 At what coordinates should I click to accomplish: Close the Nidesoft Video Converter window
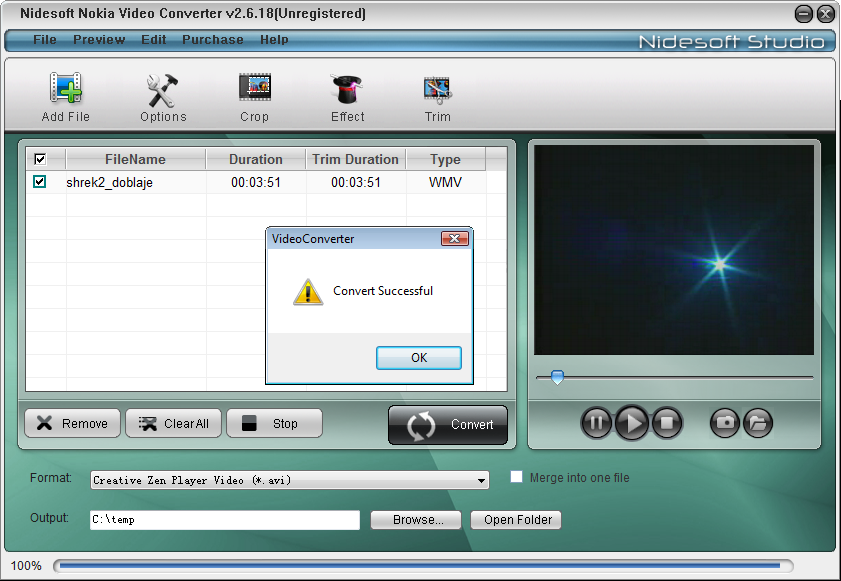pos(825,14)
